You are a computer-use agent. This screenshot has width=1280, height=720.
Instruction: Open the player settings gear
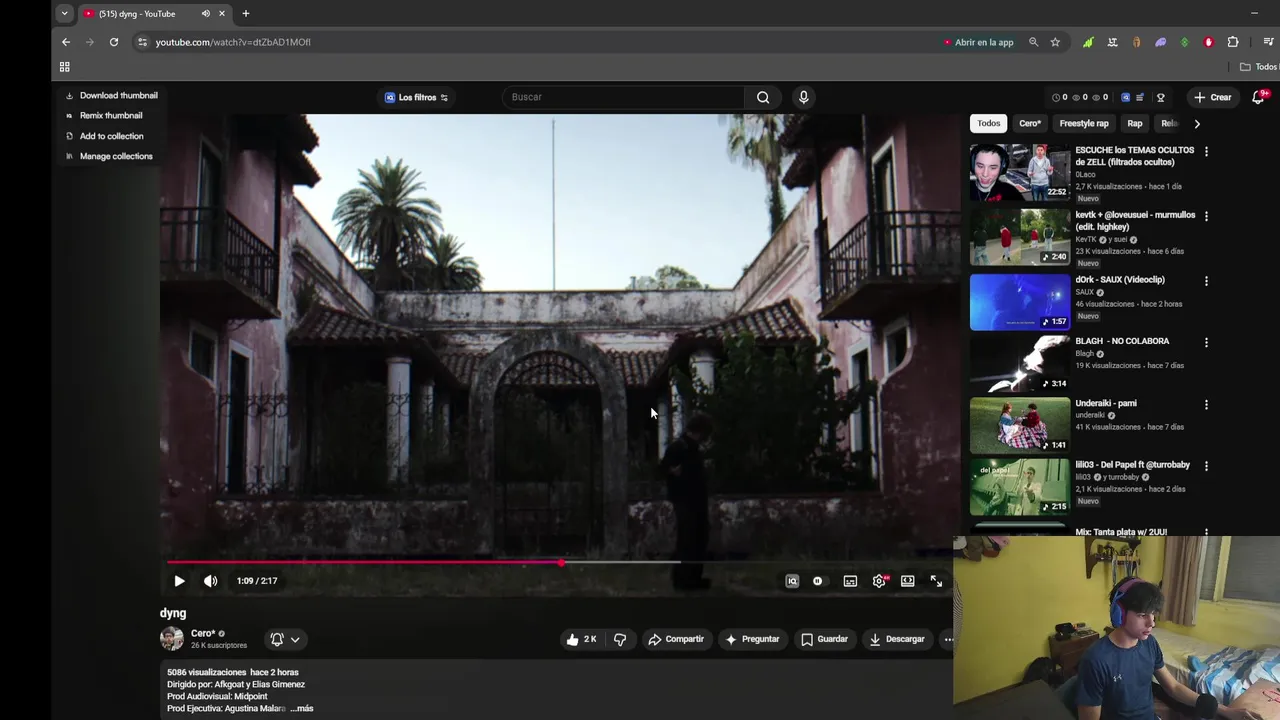pos(879,581)
